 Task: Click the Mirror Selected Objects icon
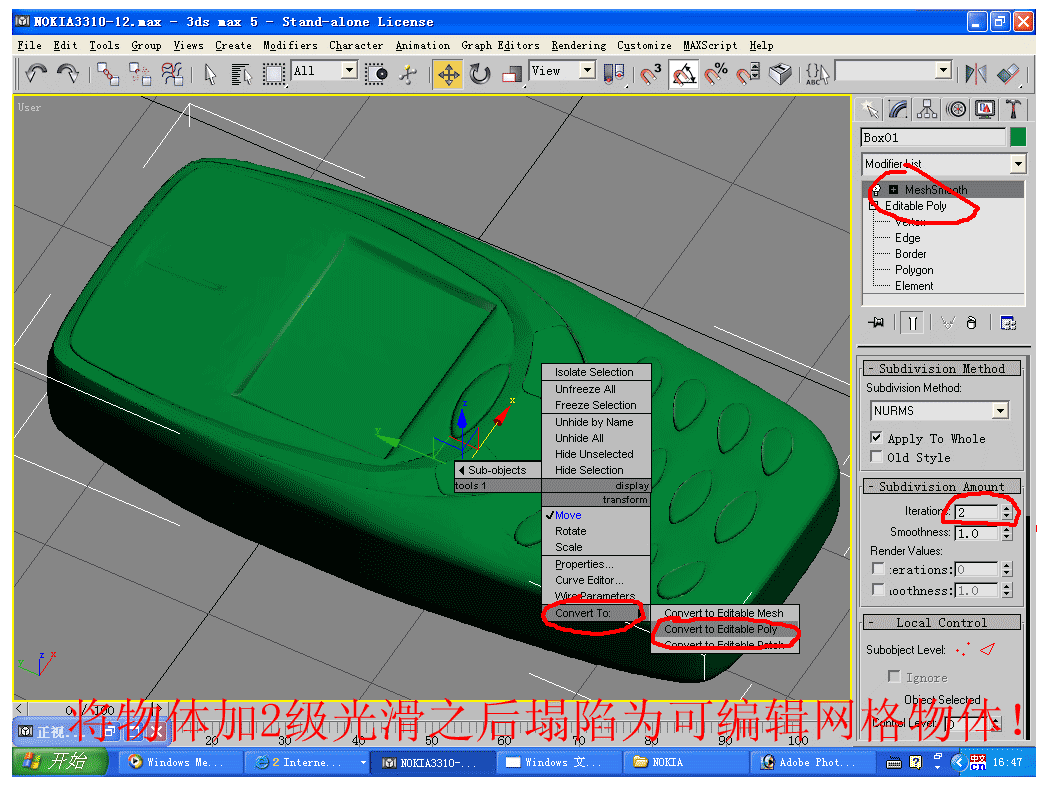(x=974, y=74)
